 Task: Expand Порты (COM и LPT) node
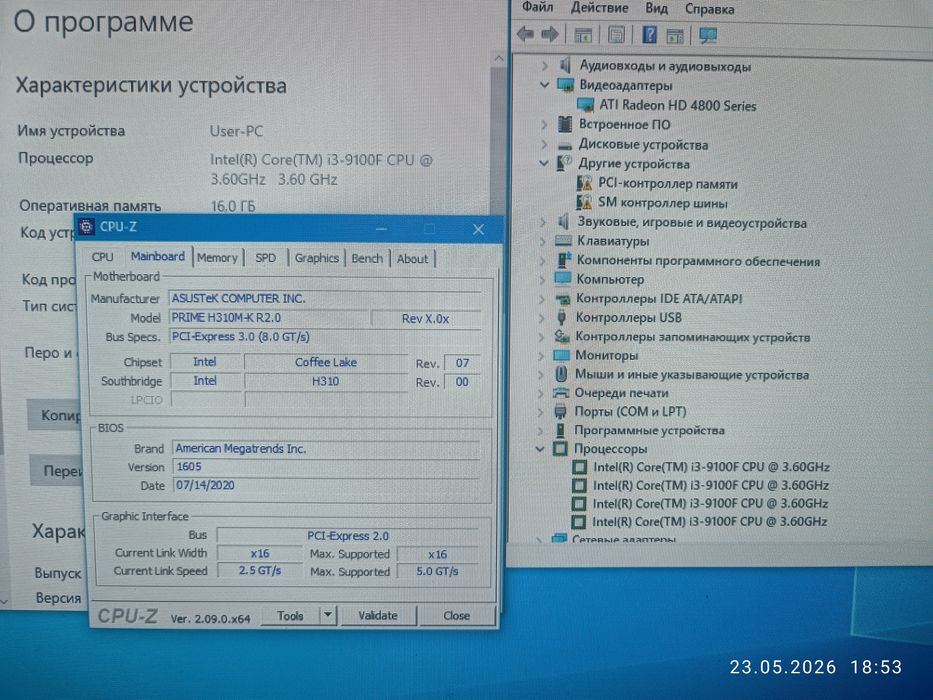[x=540, y=412]
